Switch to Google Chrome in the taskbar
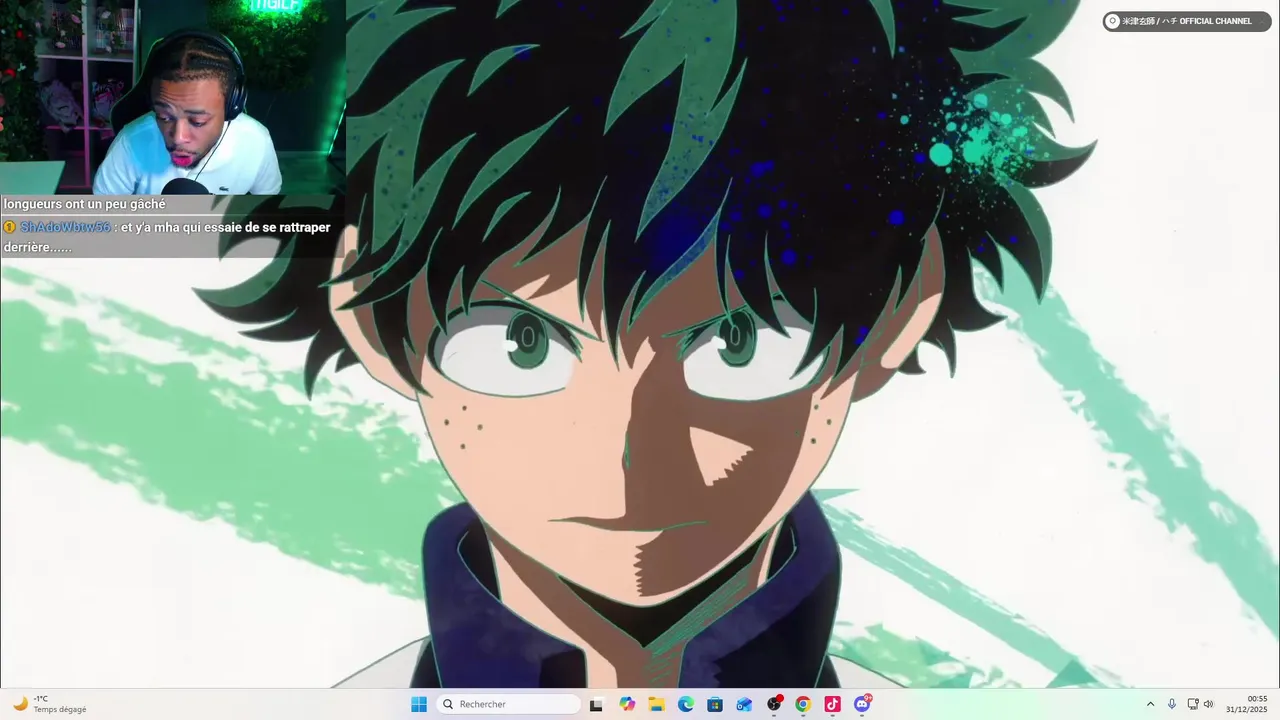The image size is (1280, 720). pyautogui.click(x=803, y=704)
